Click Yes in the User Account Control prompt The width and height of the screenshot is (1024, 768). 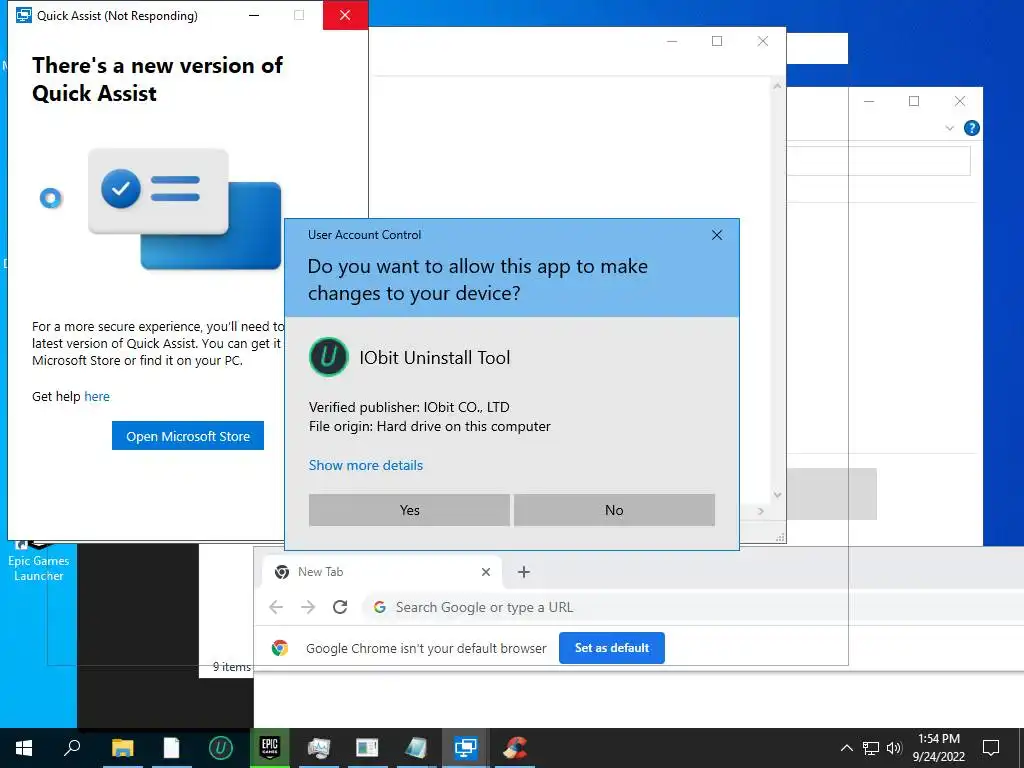coord(409,510)
